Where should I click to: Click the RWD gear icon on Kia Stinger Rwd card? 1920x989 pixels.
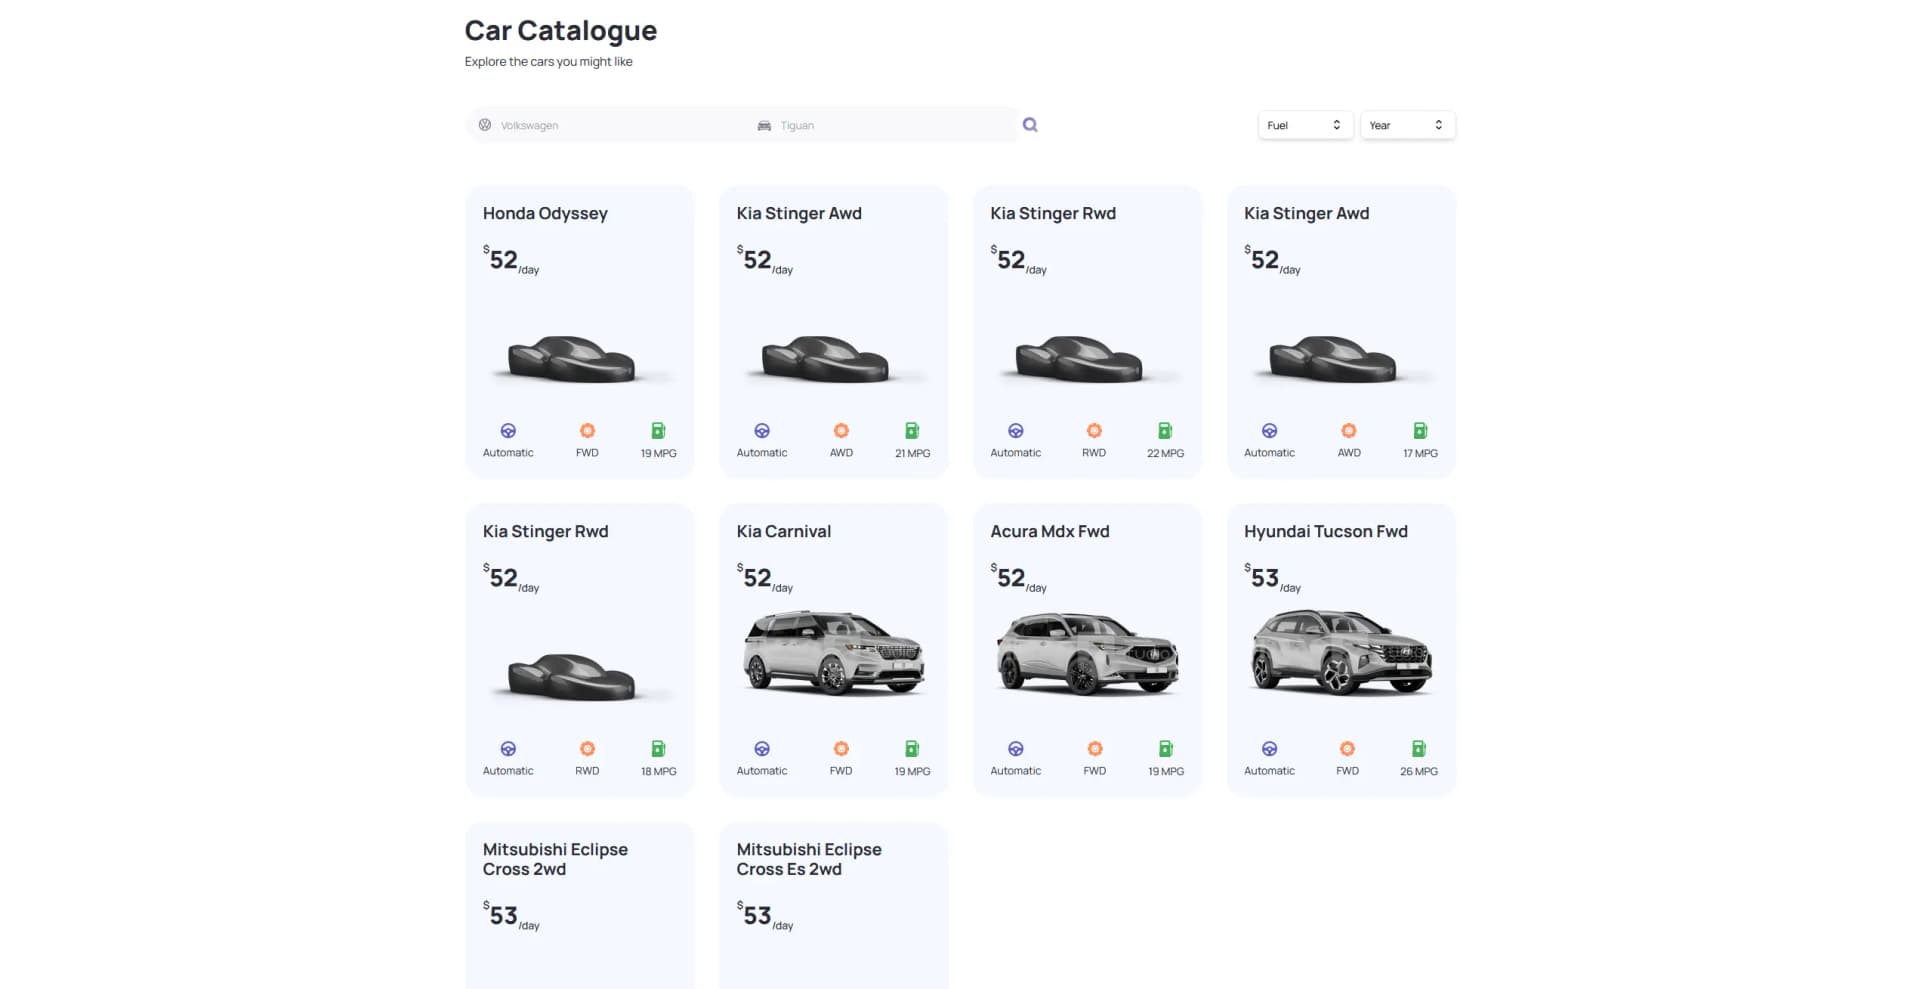(x=1094, y=430)
